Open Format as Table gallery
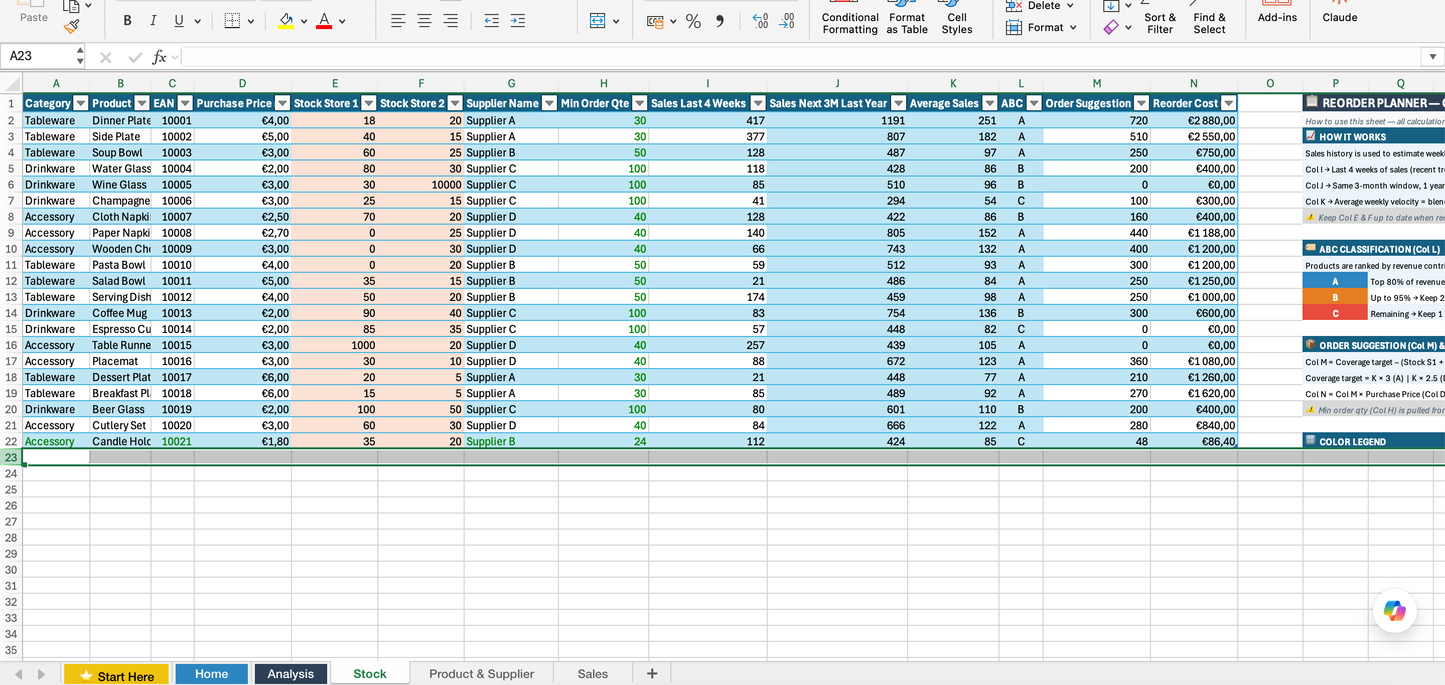This screenshot has width=1445, height=685. 907,19
